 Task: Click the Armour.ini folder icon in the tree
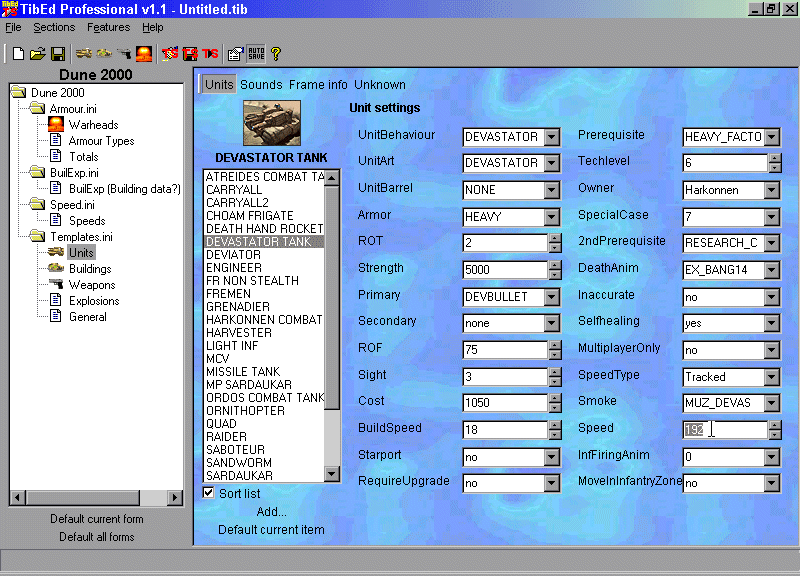(x=37, y=108)
